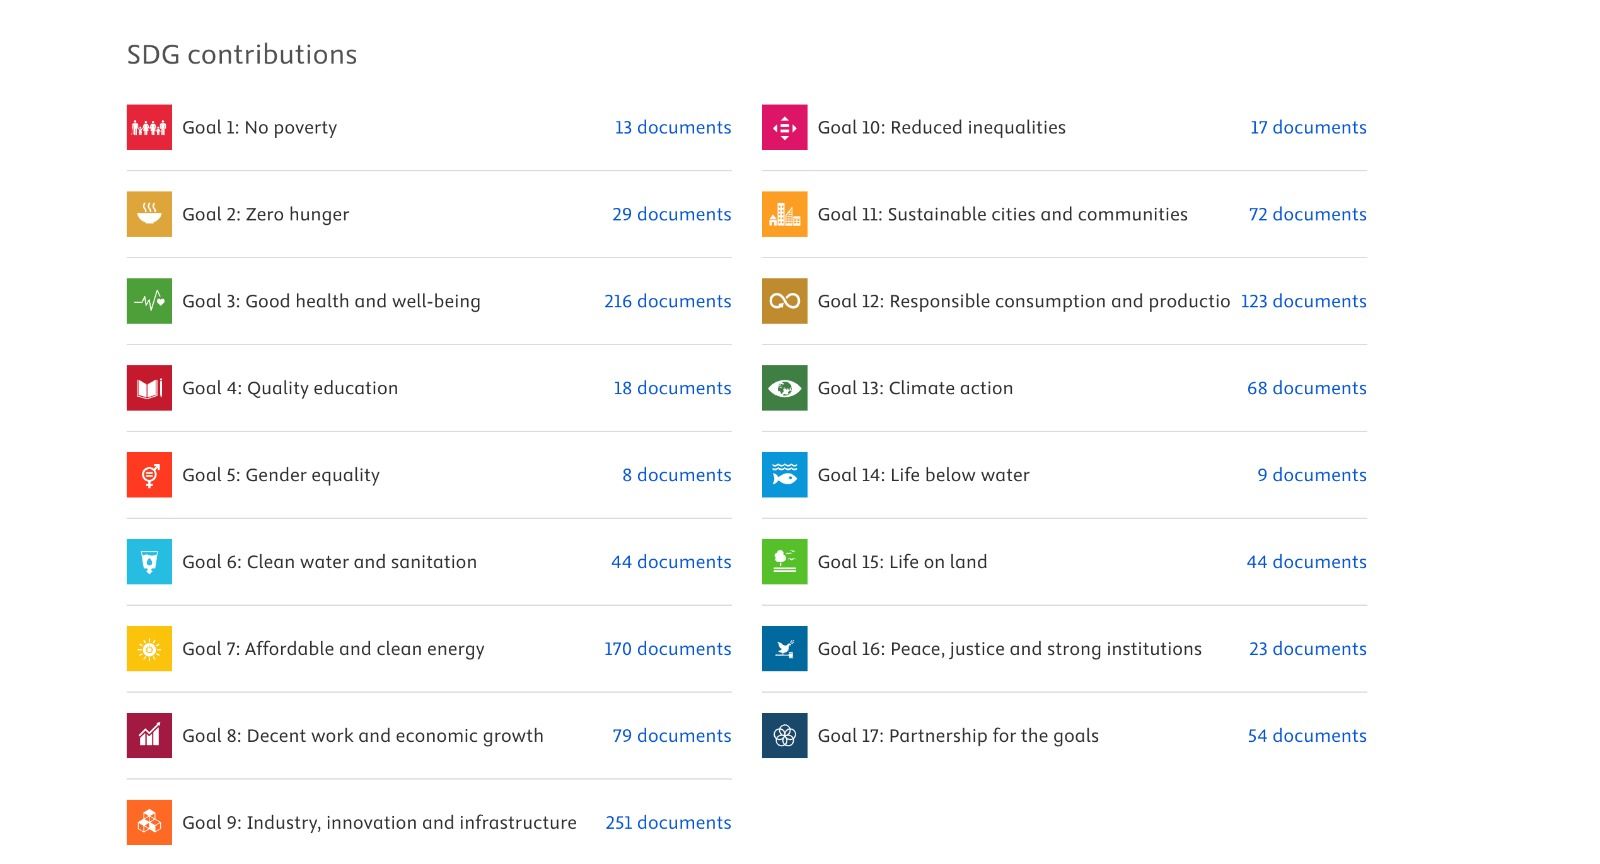
Task: Open the 251 documents link for Goal 9
Action: click(x=668, y=823)
